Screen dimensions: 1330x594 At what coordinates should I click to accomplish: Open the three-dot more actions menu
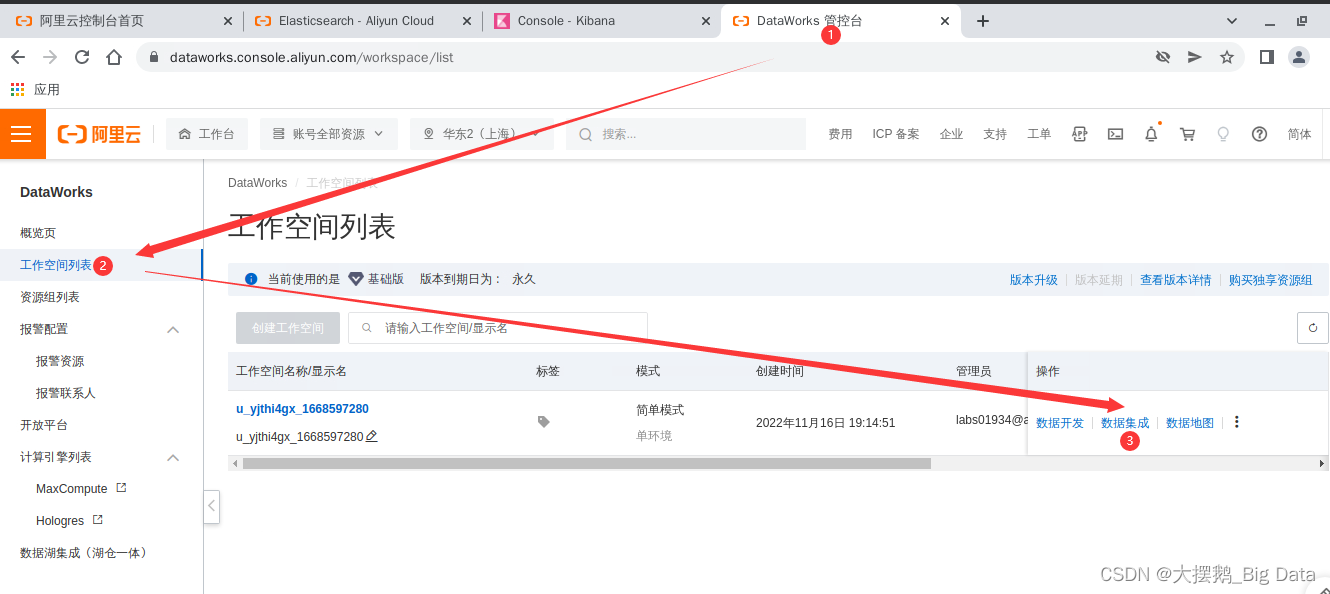coord(1237,422)
